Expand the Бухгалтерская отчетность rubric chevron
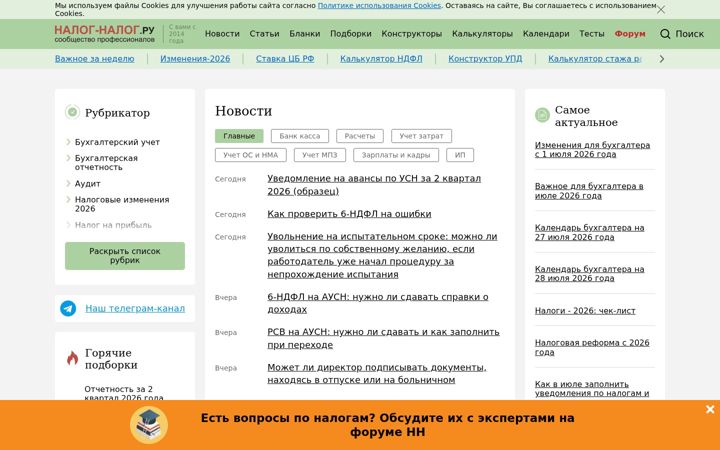Viewport: 720px width, 450px height. [68, 158]
